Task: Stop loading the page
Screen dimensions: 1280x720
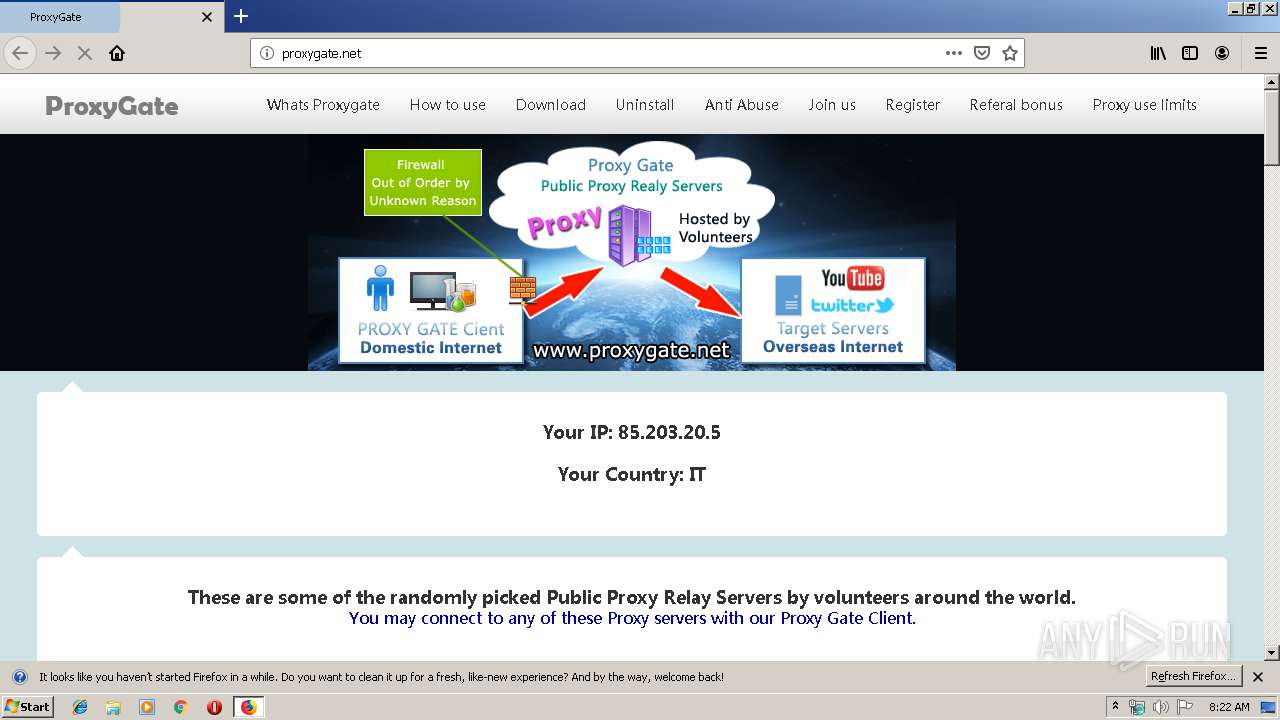Action: click(x=85, y=53)
